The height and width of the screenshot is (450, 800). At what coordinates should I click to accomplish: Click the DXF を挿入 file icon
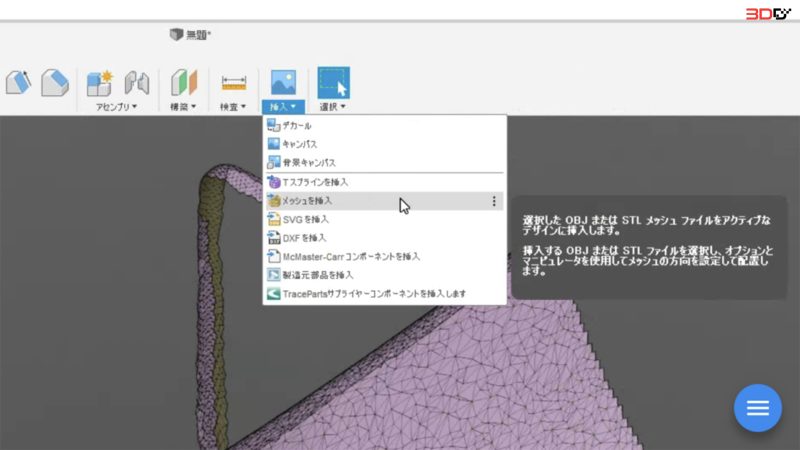click(x=274, y=238)
